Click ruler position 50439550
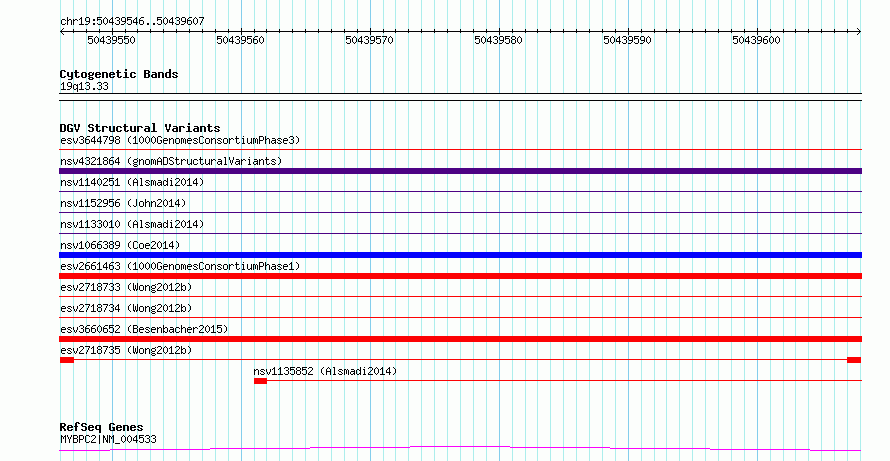Screen dimensions: 890x461 pos(111,40)
